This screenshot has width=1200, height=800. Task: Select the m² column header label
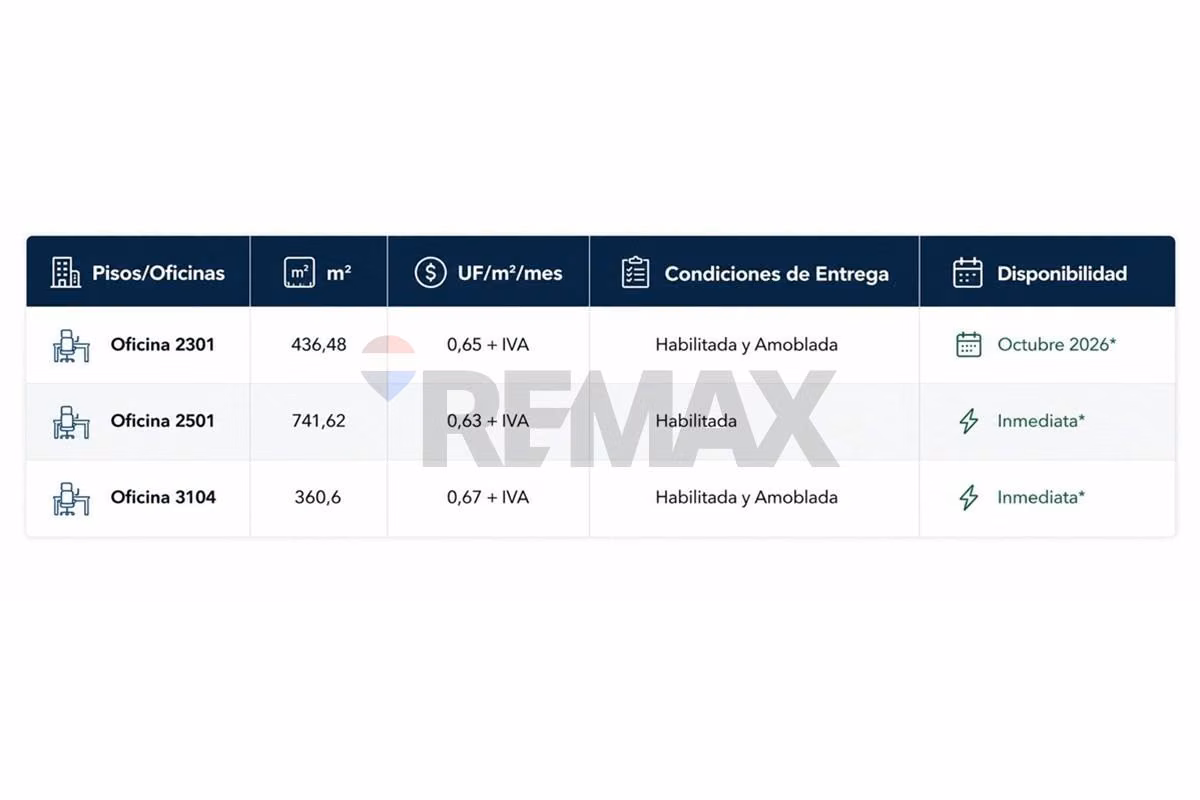pos(339,272)
